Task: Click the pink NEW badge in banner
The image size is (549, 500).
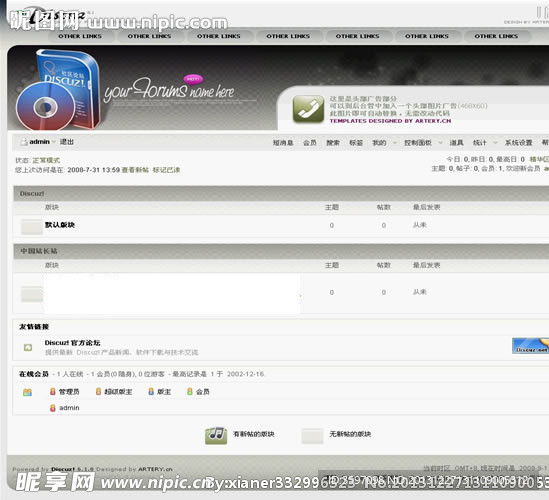Action: [193, 79]
